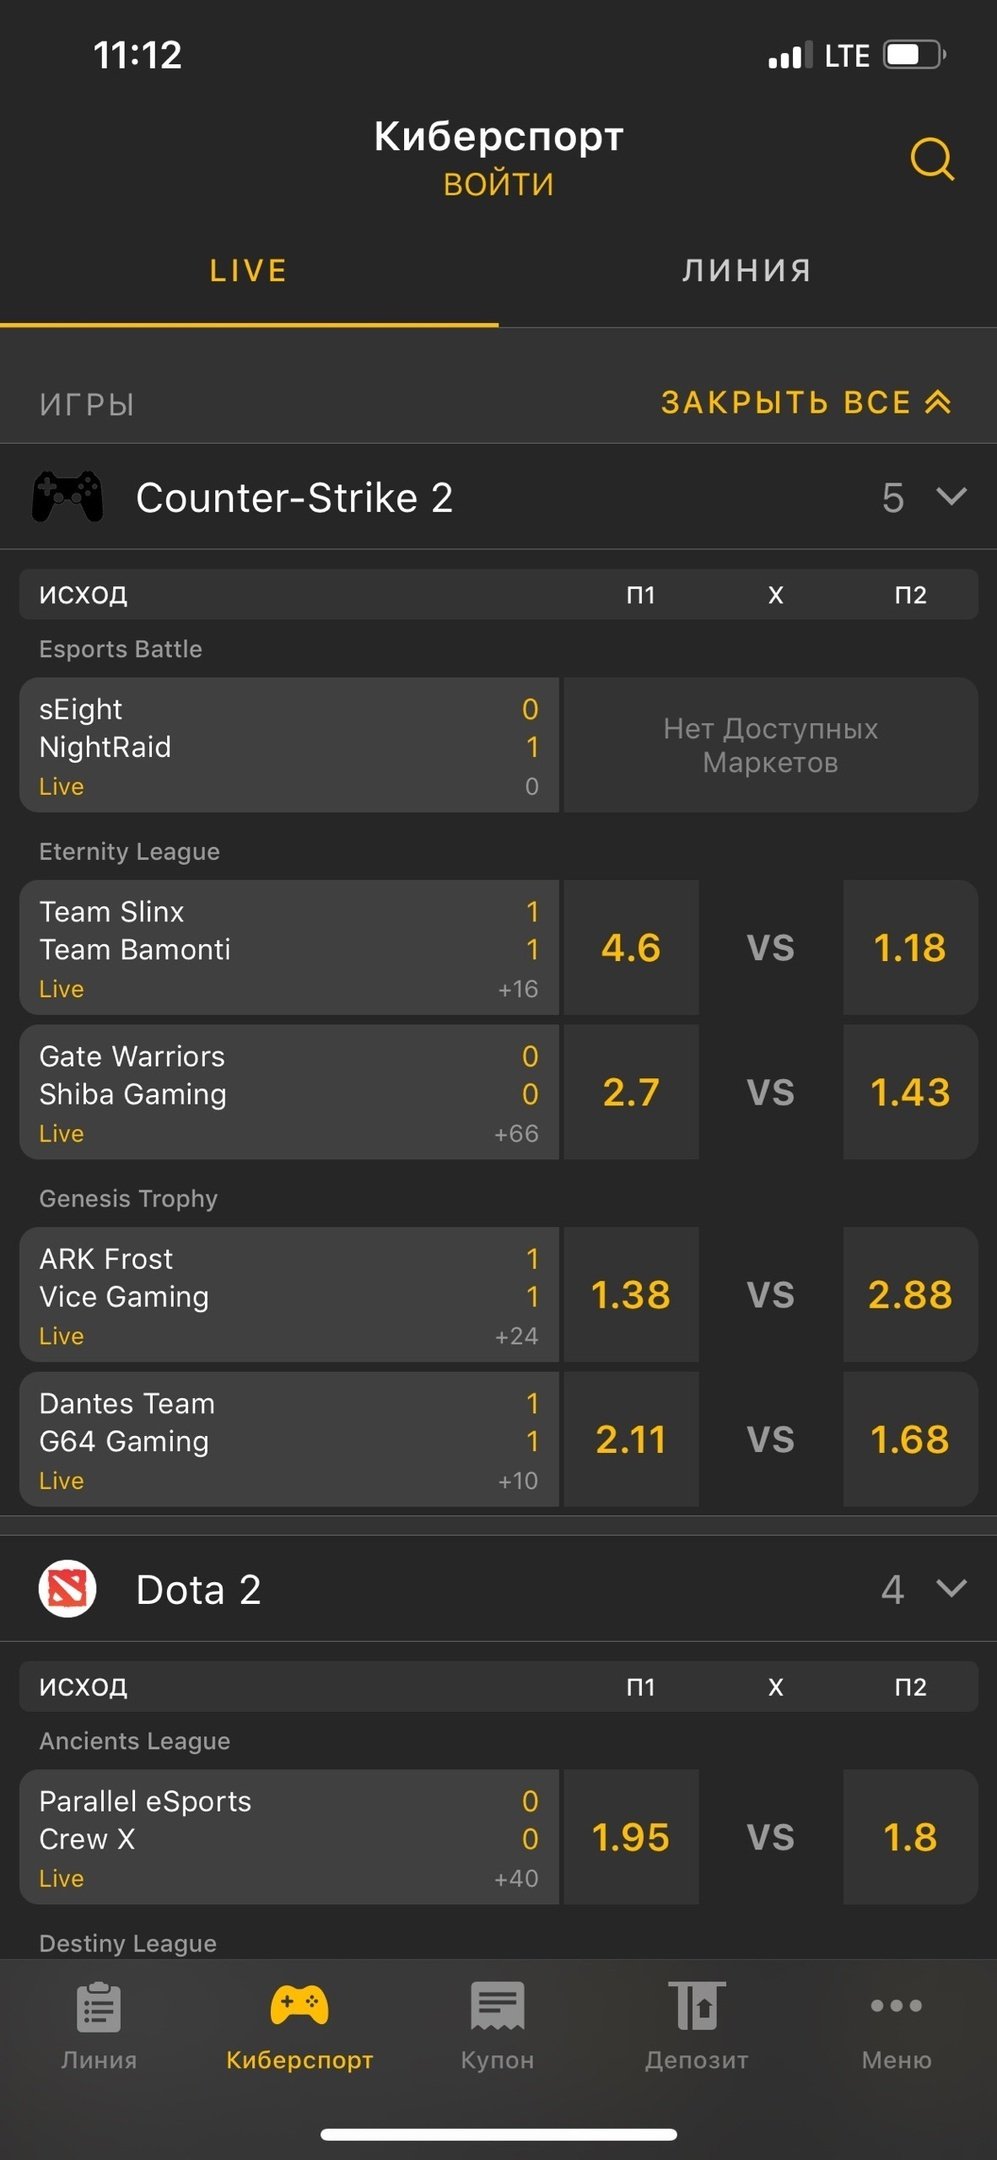Open the Линия clipboard icon in bottom bar

99,2007
